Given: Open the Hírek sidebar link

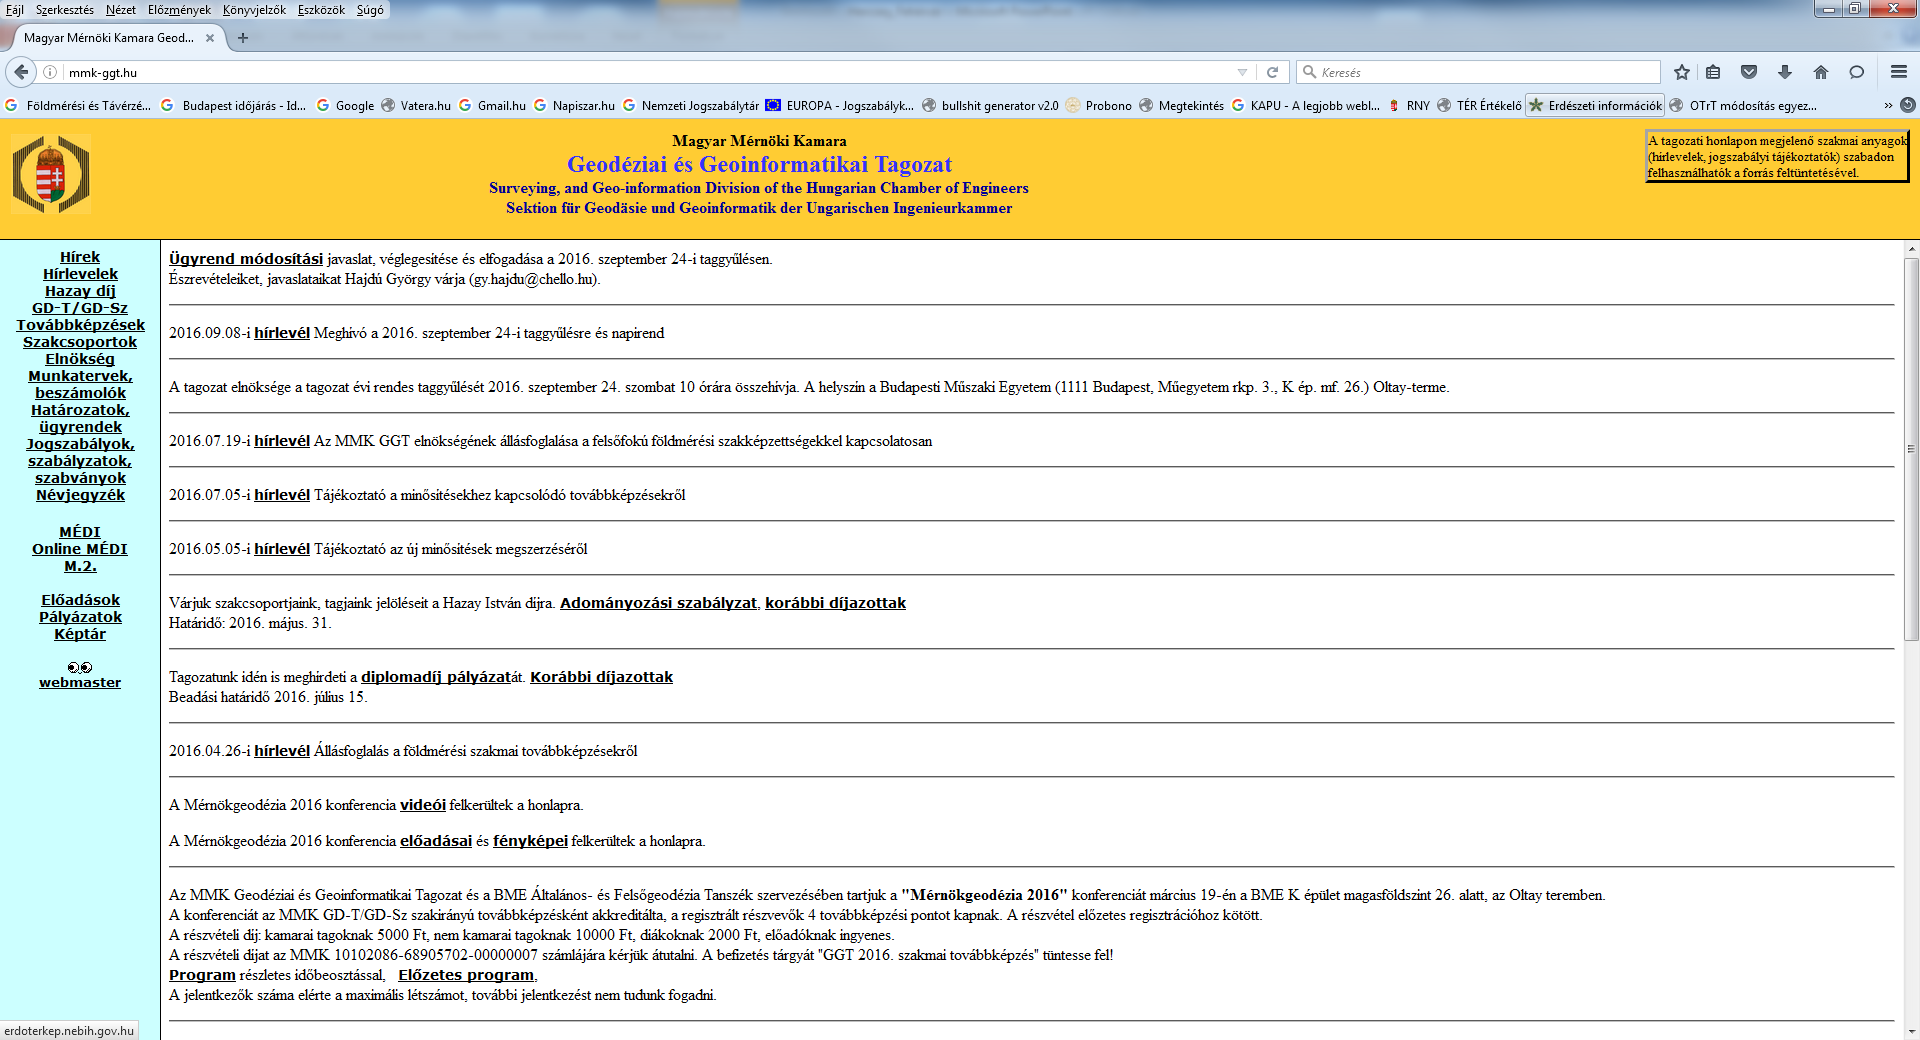Looking at the screenshot, I should (x=80, y=257).
